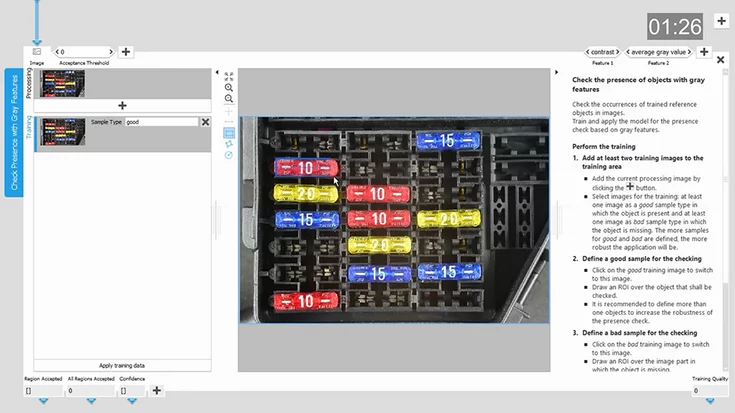This screenshot has height=413, width=735.
Task: Edit the Sample Type field
Action: point(160,122)
